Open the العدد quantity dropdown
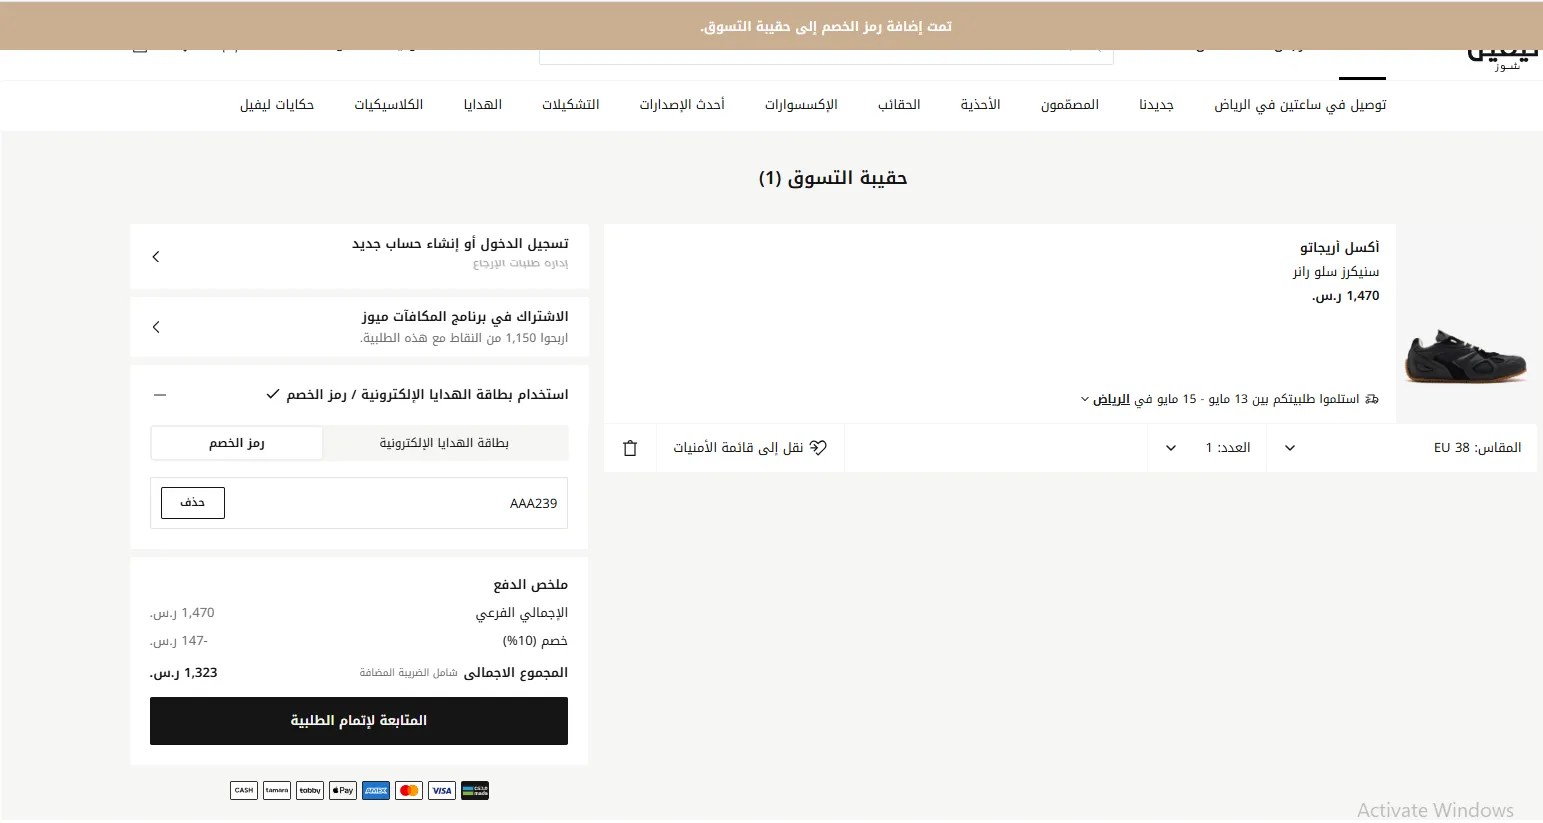Screen dimensions: 1543x823 pos(1207,448)
